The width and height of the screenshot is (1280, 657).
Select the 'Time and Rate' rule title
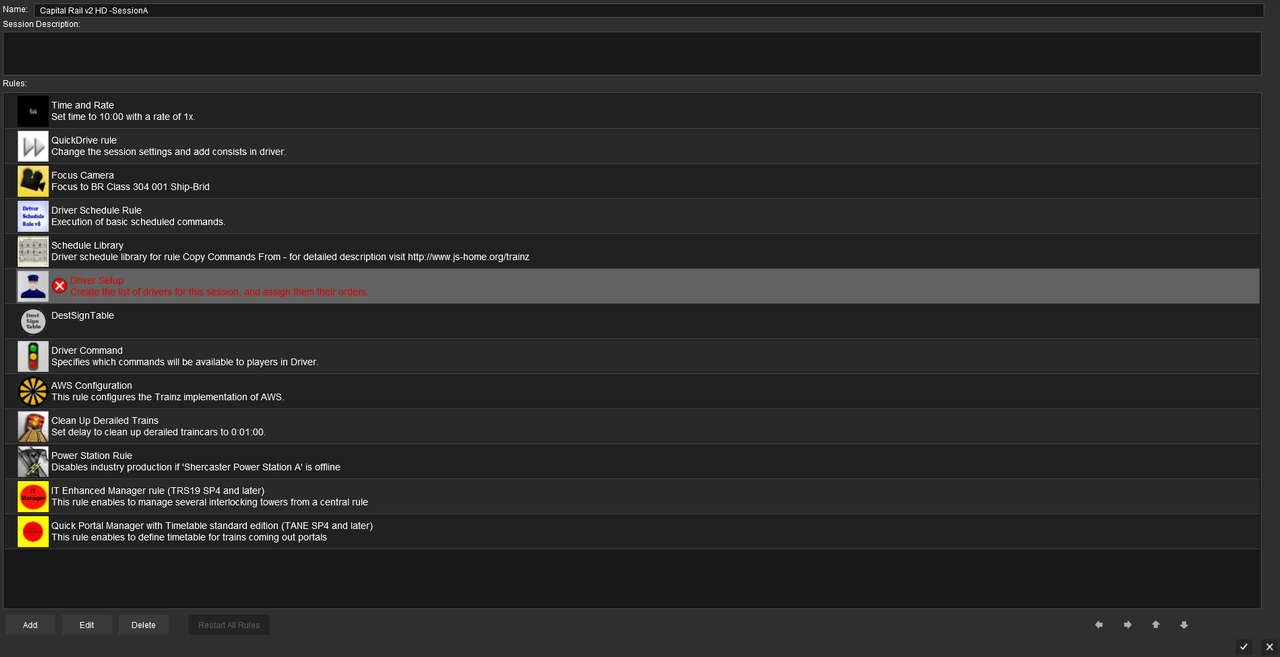(83, 105)
